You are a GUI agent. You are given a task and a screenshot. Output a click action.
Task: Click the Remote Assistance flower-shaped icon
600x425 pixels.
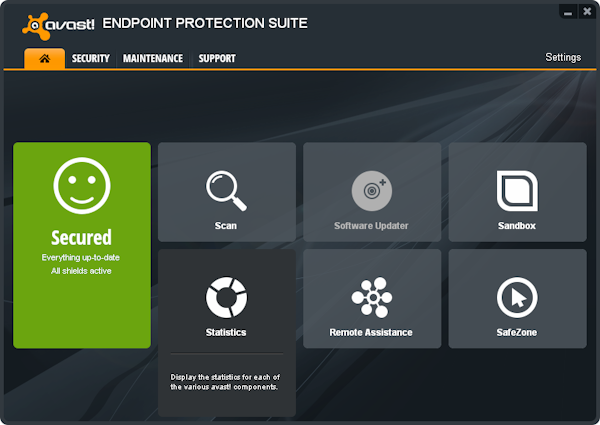[x=371, y=297]
